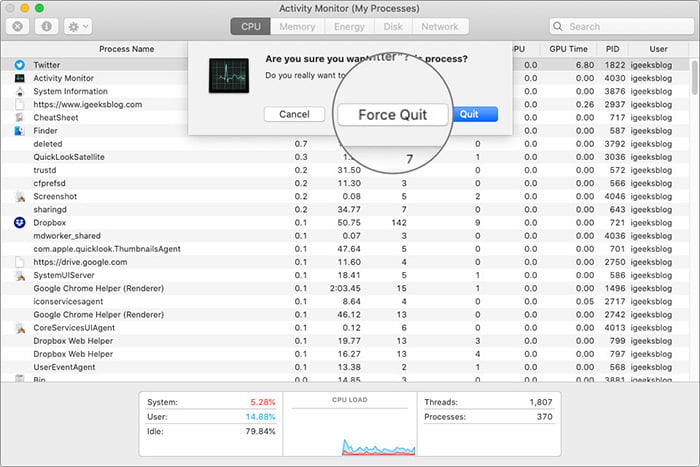Image resolution: width=700 pixels, height=467 pixels.
Task: Click the vertical scrollbar of process list
Action: pyautogui.click(x=695, y=78)
